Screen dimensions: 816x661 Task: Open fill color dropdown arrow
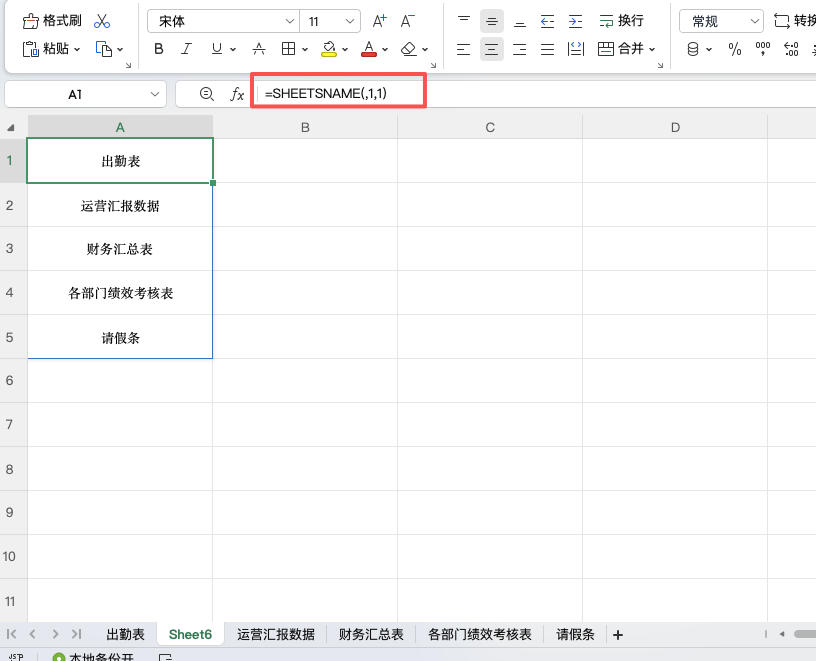345,49
